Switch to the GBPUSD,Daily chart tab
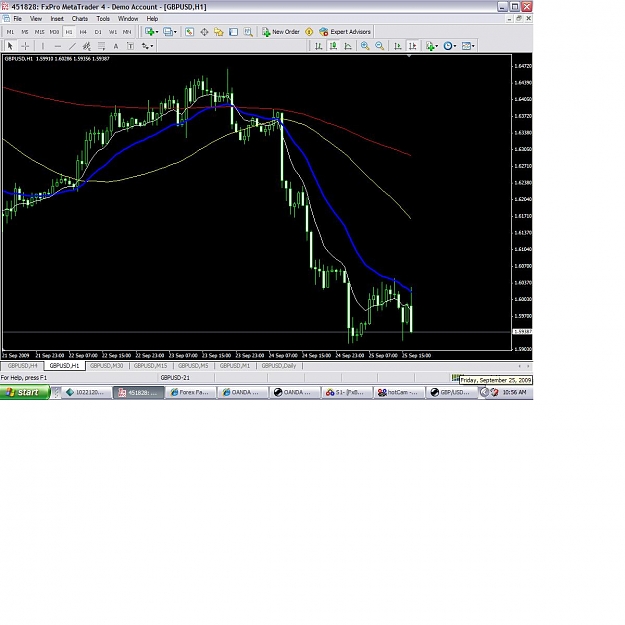The image size is (625, 625). tap(279, 366)
